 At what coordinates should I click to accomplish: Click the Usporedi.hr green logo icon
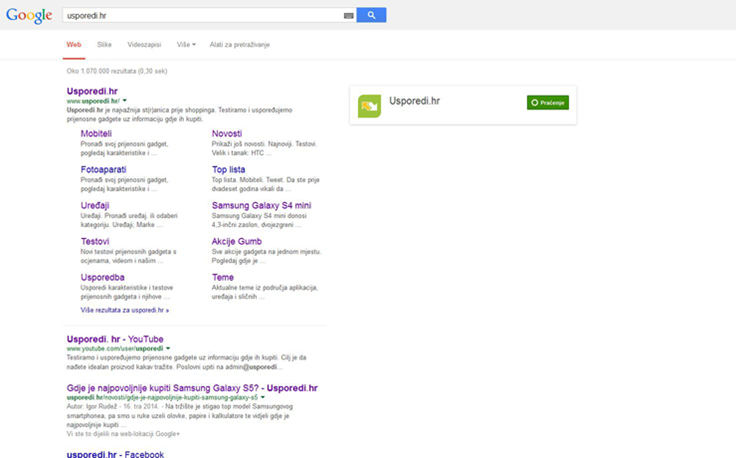[x=369, y=106]
